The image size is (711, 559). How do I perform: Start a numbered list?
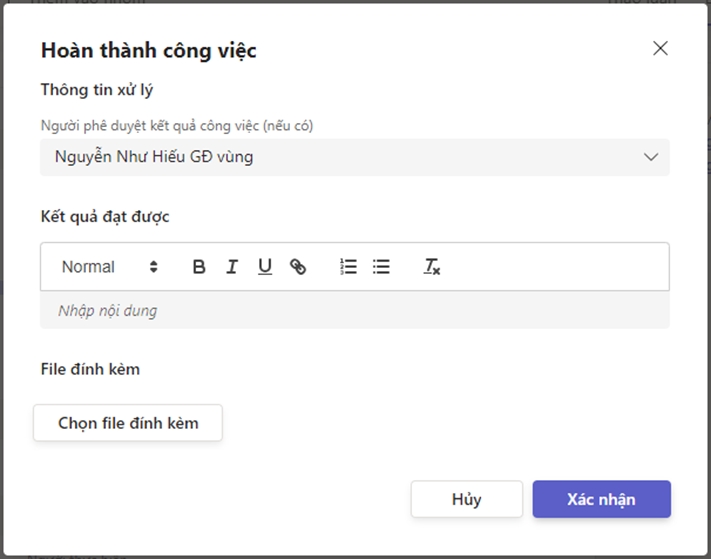point(348,267)
